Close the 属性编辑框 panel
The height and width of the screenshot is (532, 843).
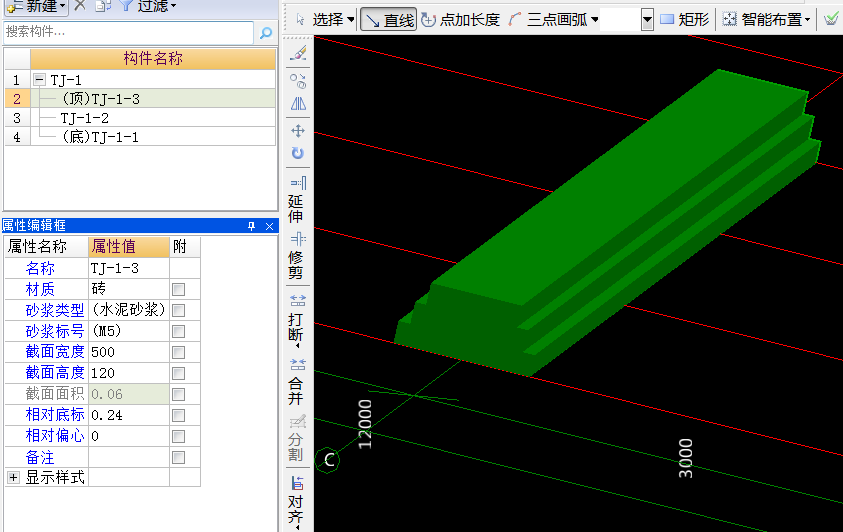269,226
